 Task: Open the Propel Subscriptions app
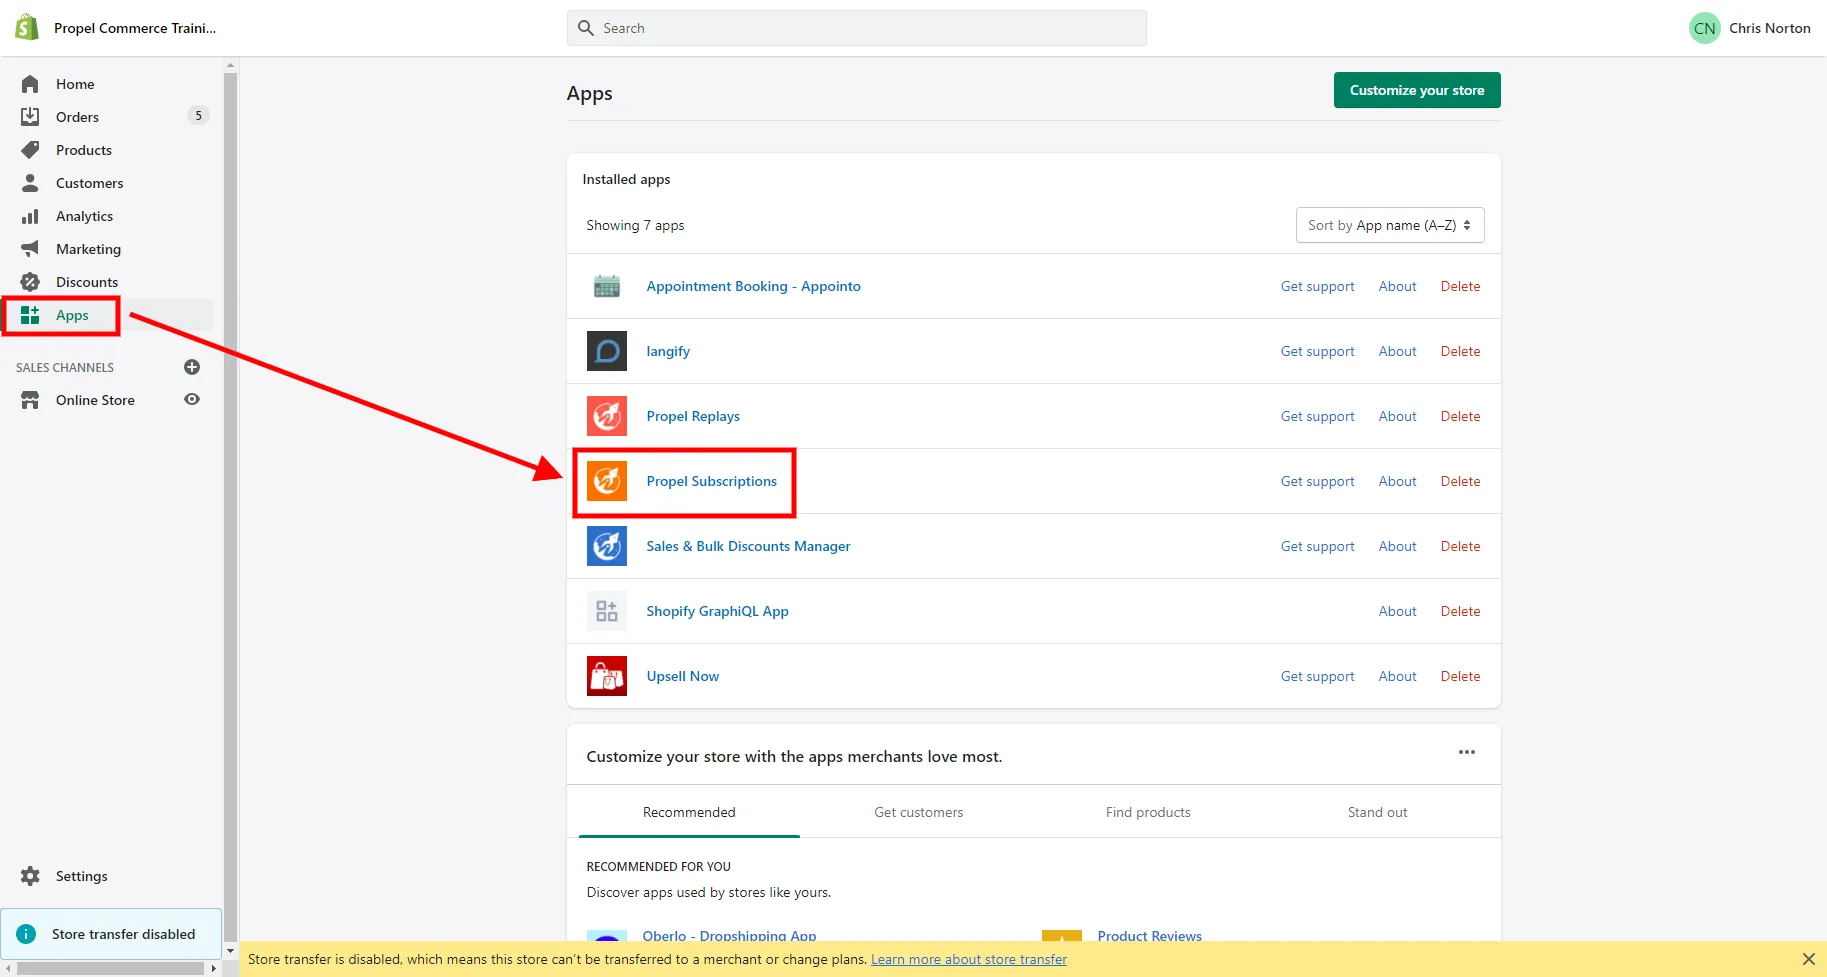click(711, 481)
